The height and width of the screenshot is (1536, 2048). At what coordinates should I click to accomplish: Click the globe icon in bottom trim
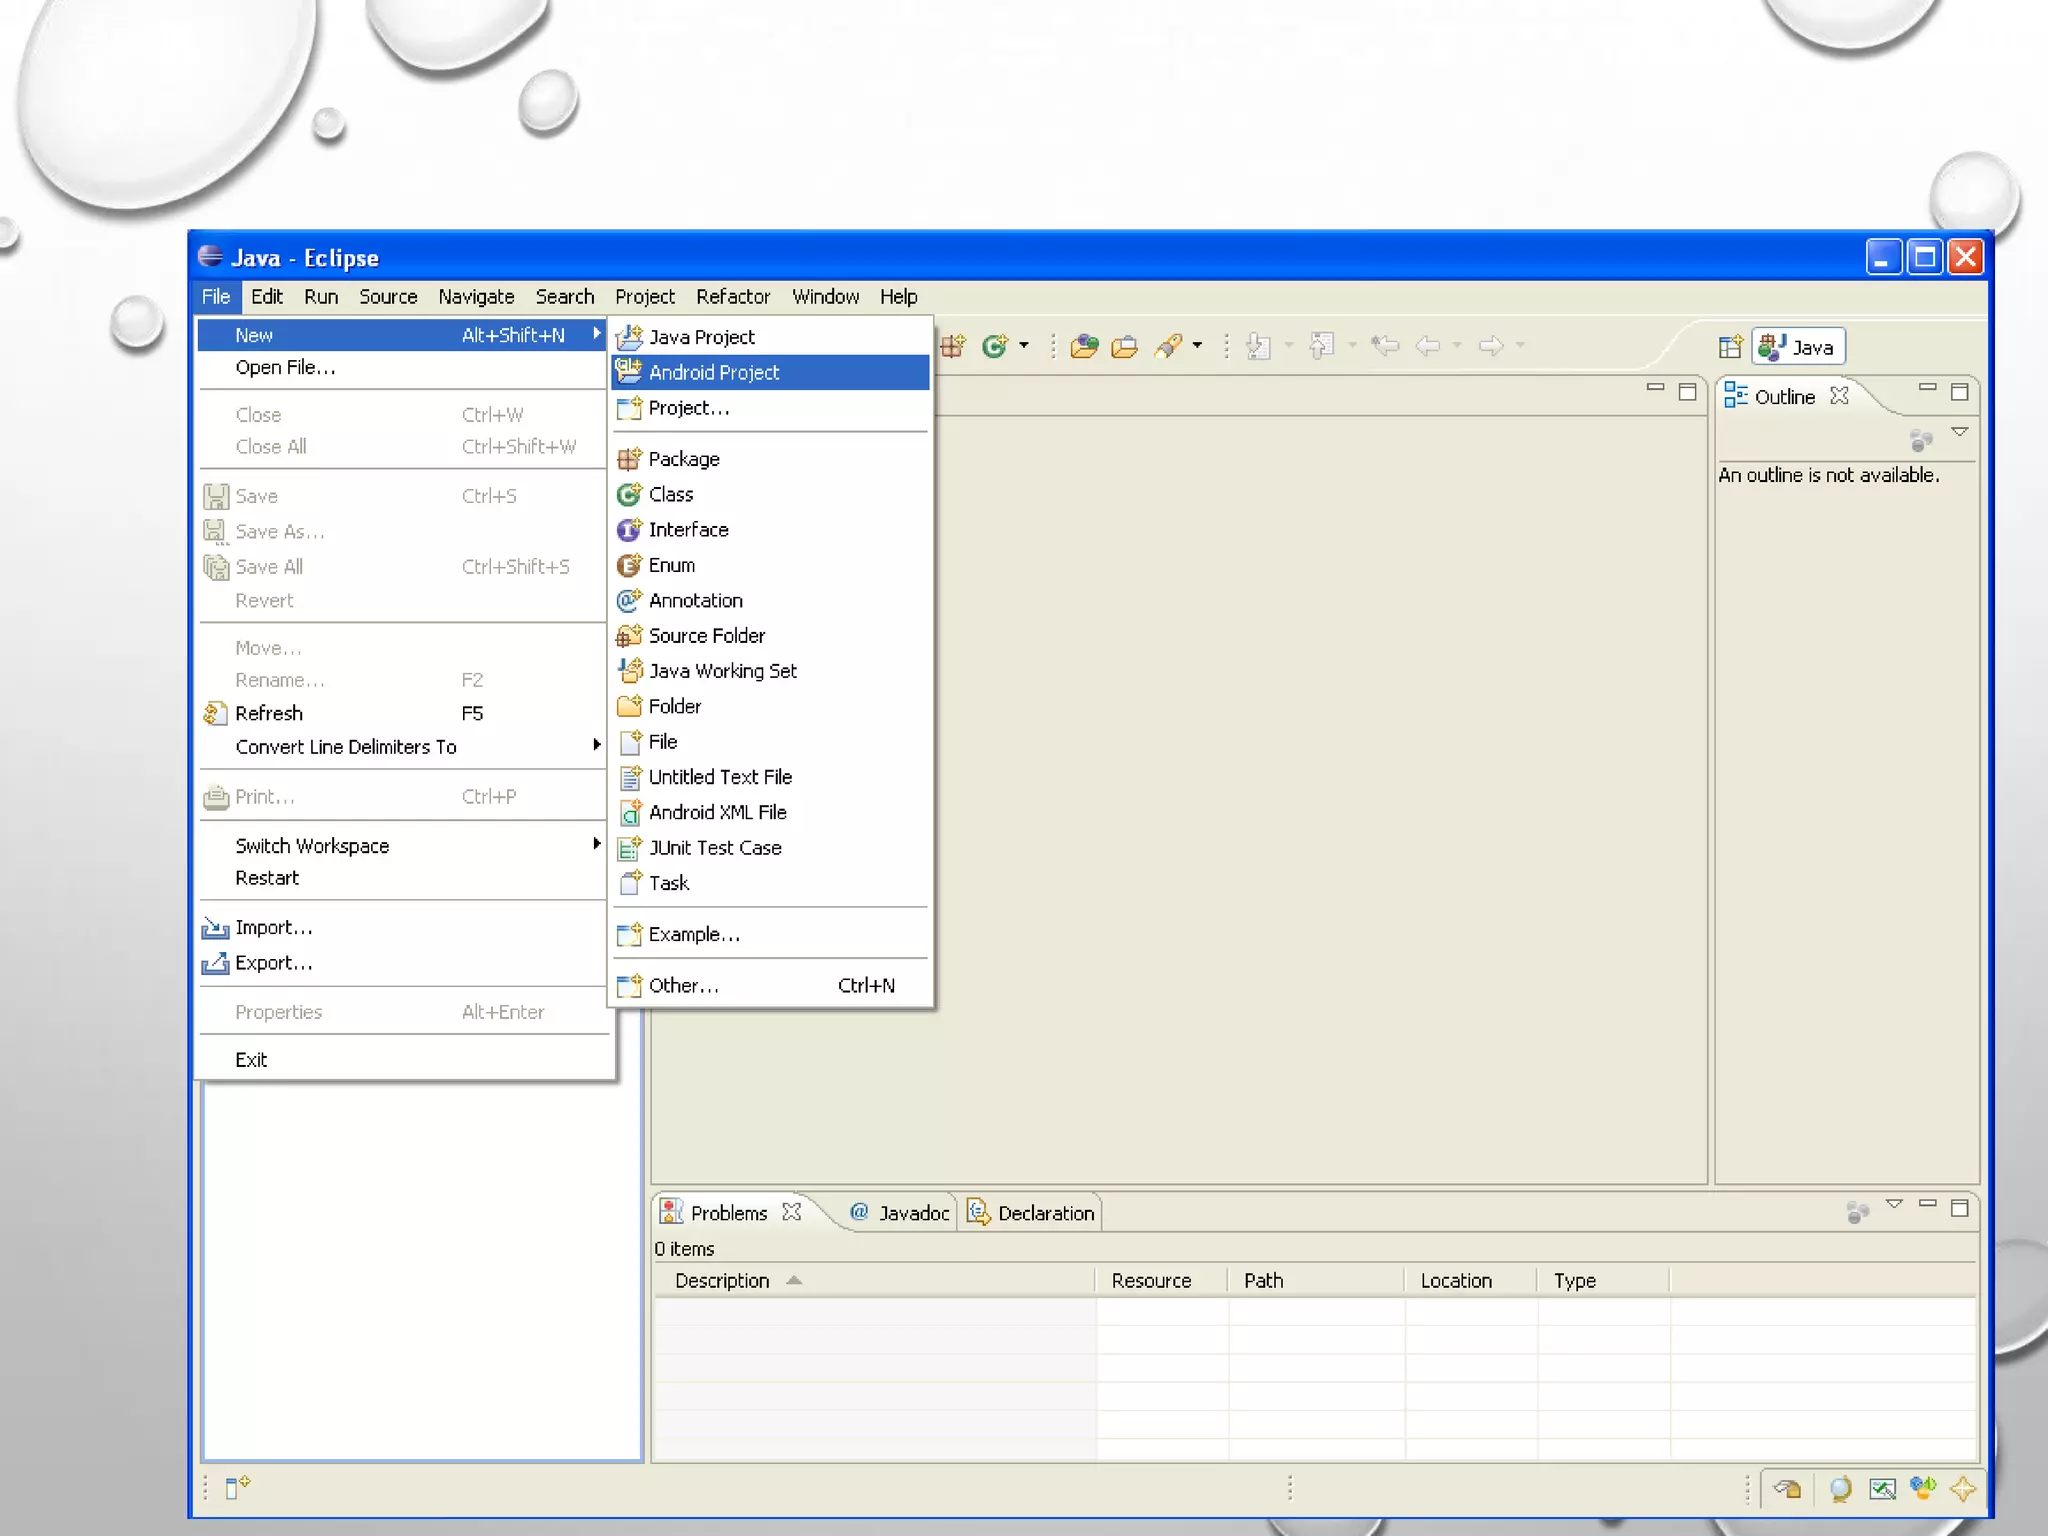(x=1840, y=1489)
